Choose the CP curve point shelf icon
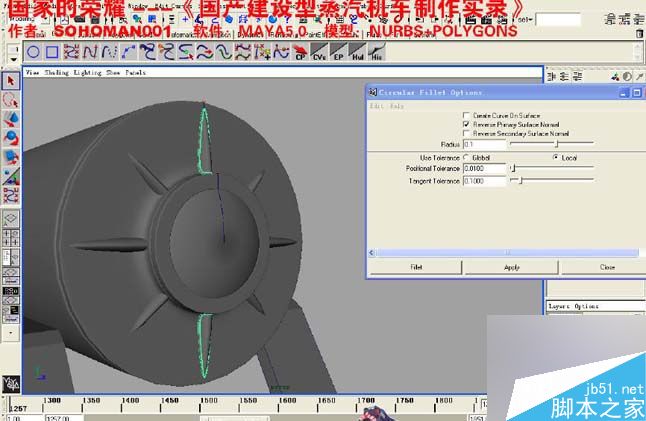 [x=300, y=52]
